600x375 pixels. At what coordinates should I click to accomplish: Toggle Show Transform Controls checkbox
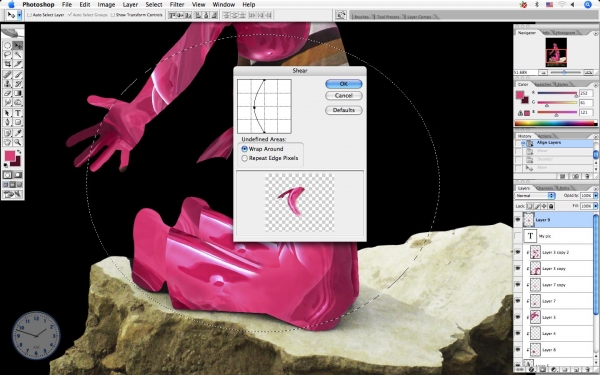click(112, 15)
